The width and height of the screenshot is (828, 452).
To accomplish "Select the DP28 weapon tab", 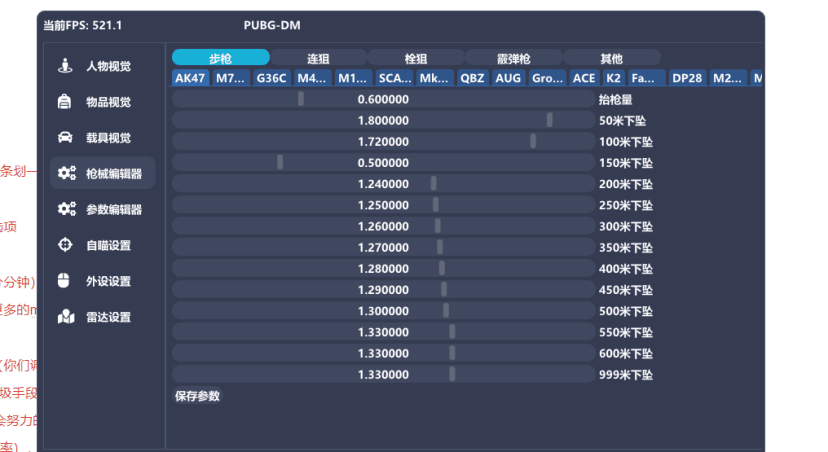I will tap(687, 78).
